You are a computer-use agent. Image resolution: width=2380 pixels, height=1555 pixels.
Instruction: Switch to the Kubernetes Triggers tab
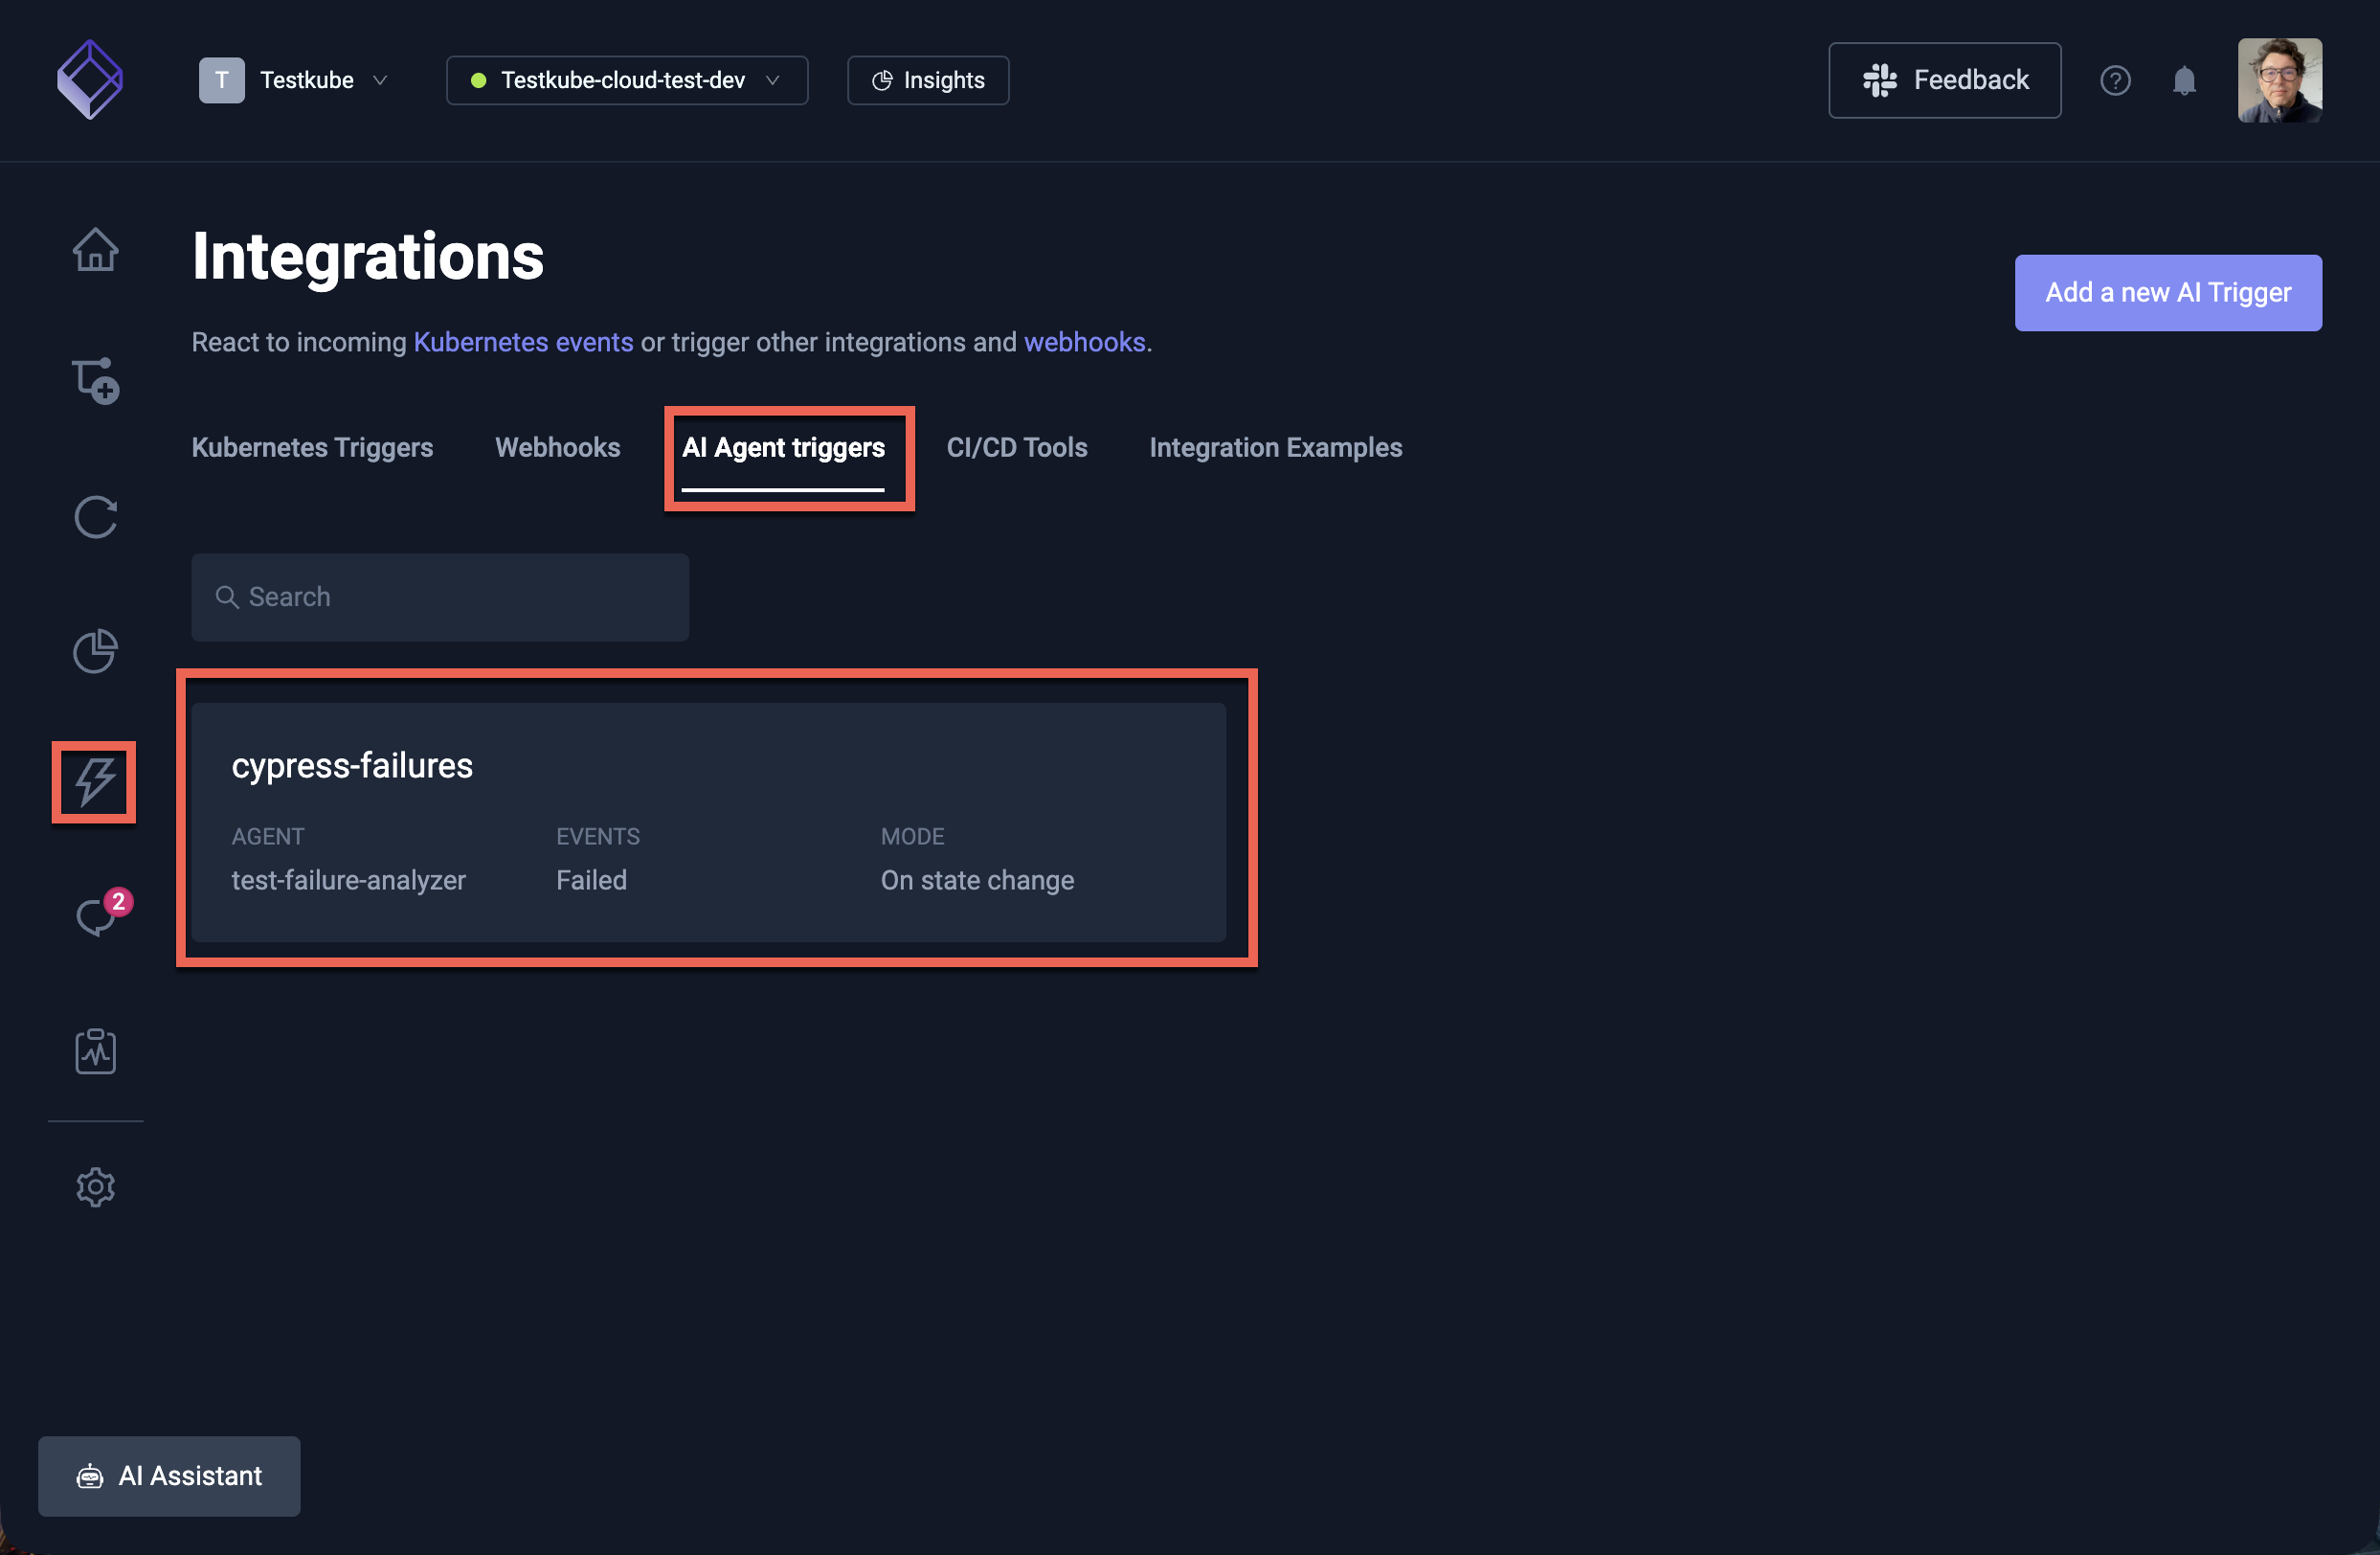click(312, 447)
